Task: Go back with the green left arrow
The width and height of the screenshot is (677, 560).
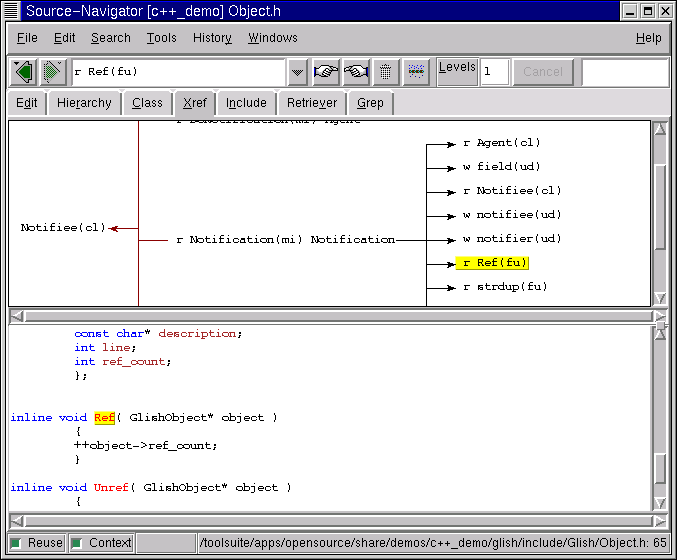Action: click(23, 72)
